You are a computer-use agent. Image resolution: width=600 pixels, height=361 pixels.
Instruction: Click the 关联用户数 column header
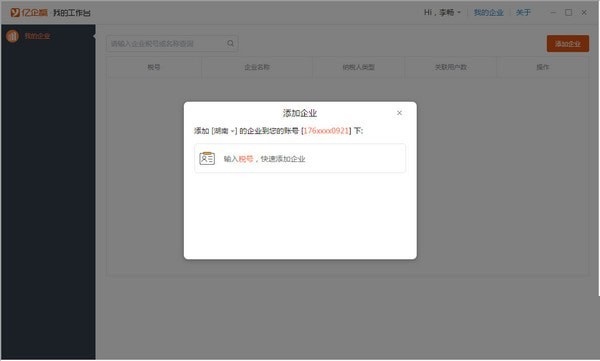pyautogui.click(x=451, y=67)
